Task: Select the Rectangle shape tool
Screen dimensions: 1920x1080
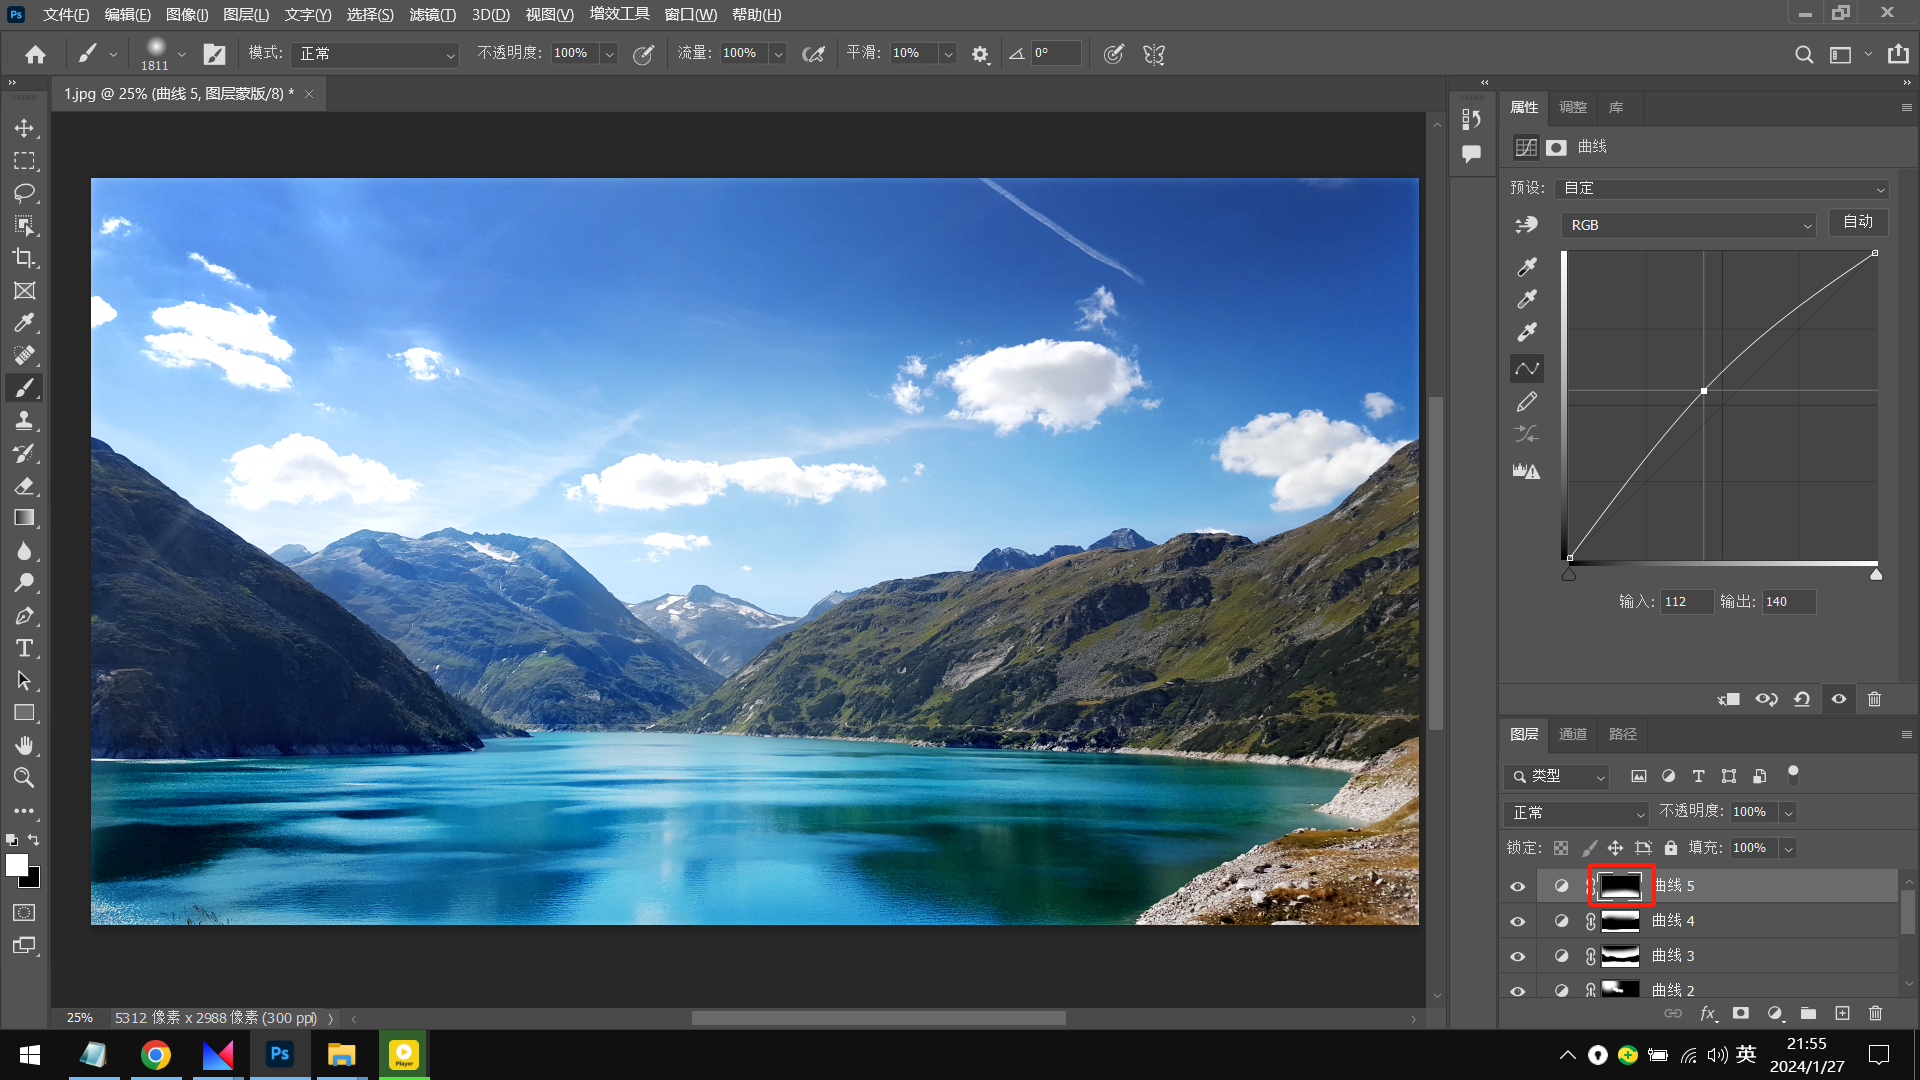Action: [x=24, y=713]
